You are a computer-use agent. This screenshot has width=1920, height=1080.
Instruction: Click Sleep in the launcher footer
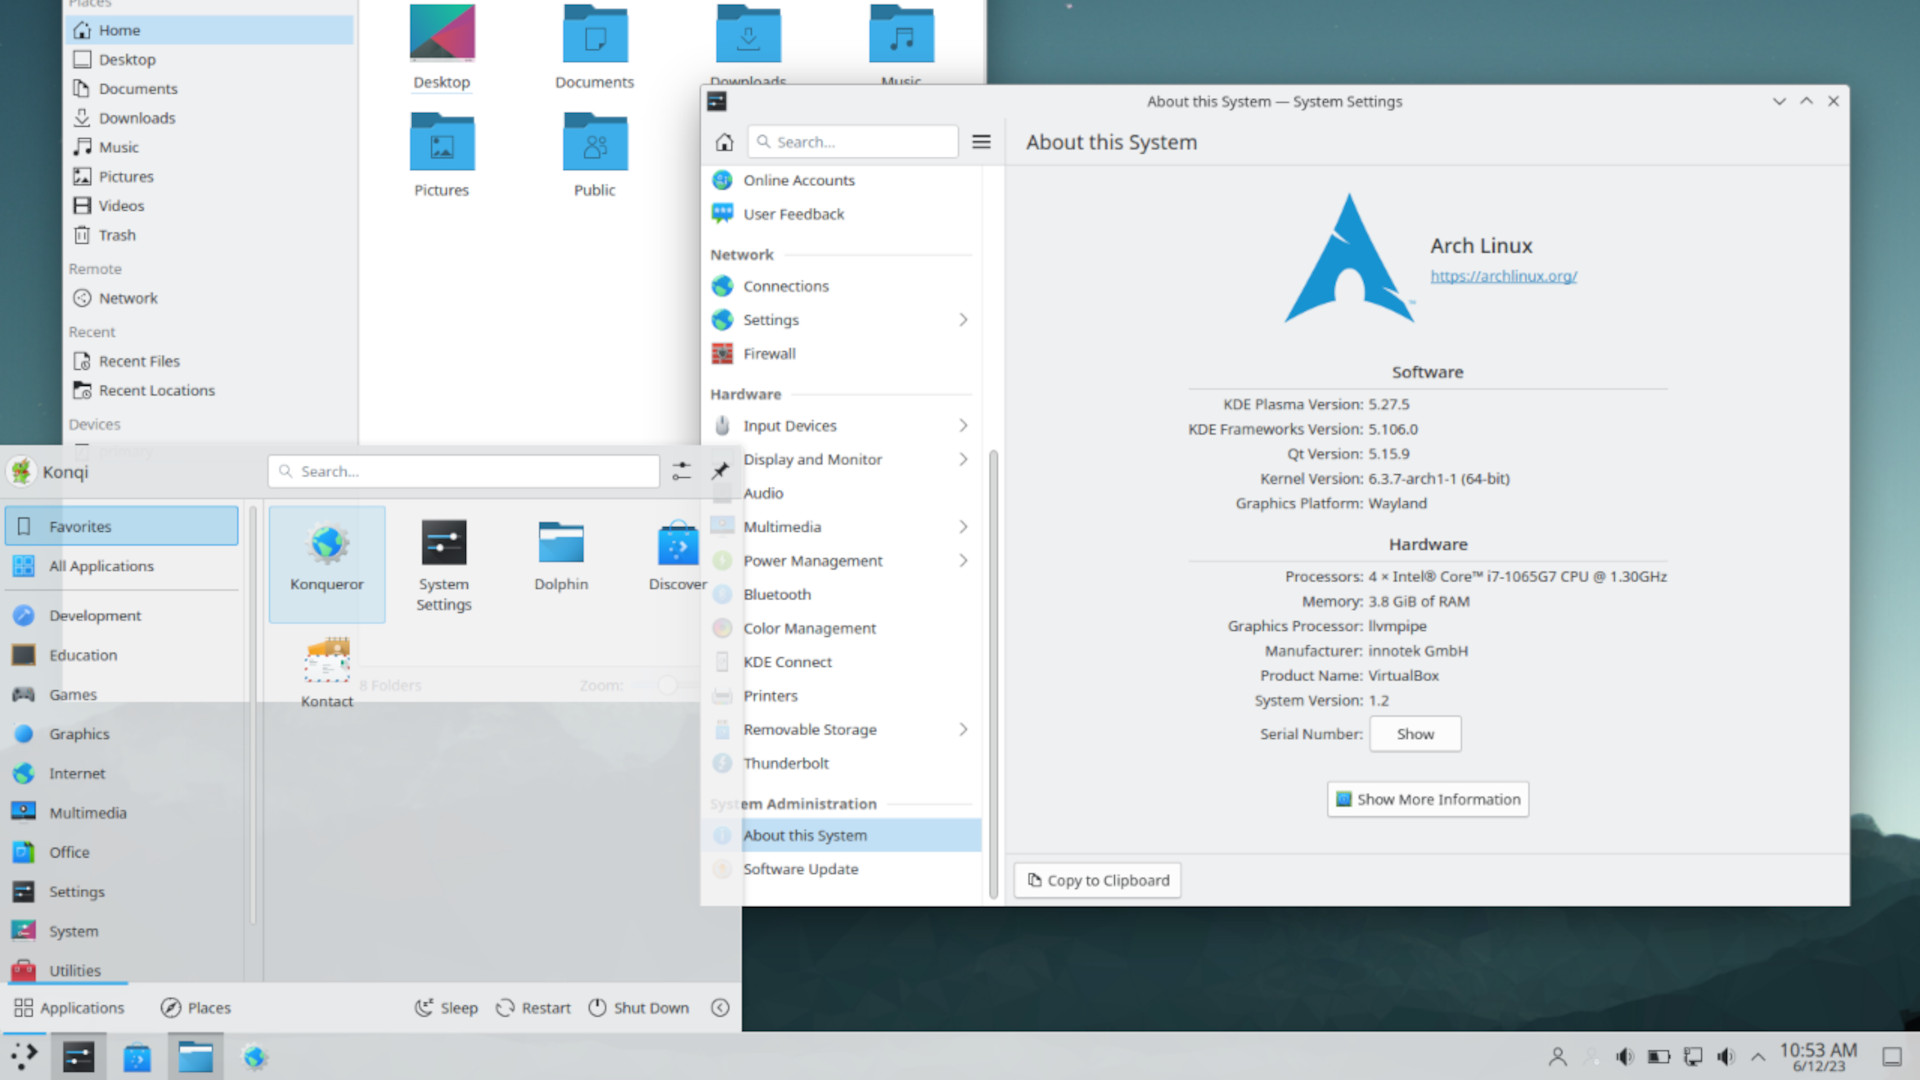click(447, 1008)
